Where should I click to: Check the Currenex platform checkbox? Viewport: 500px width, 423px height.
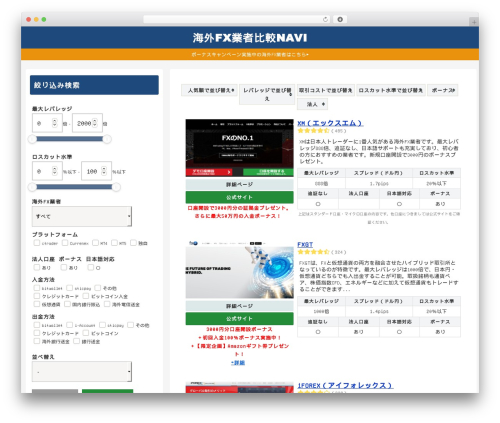pos(65,243)
